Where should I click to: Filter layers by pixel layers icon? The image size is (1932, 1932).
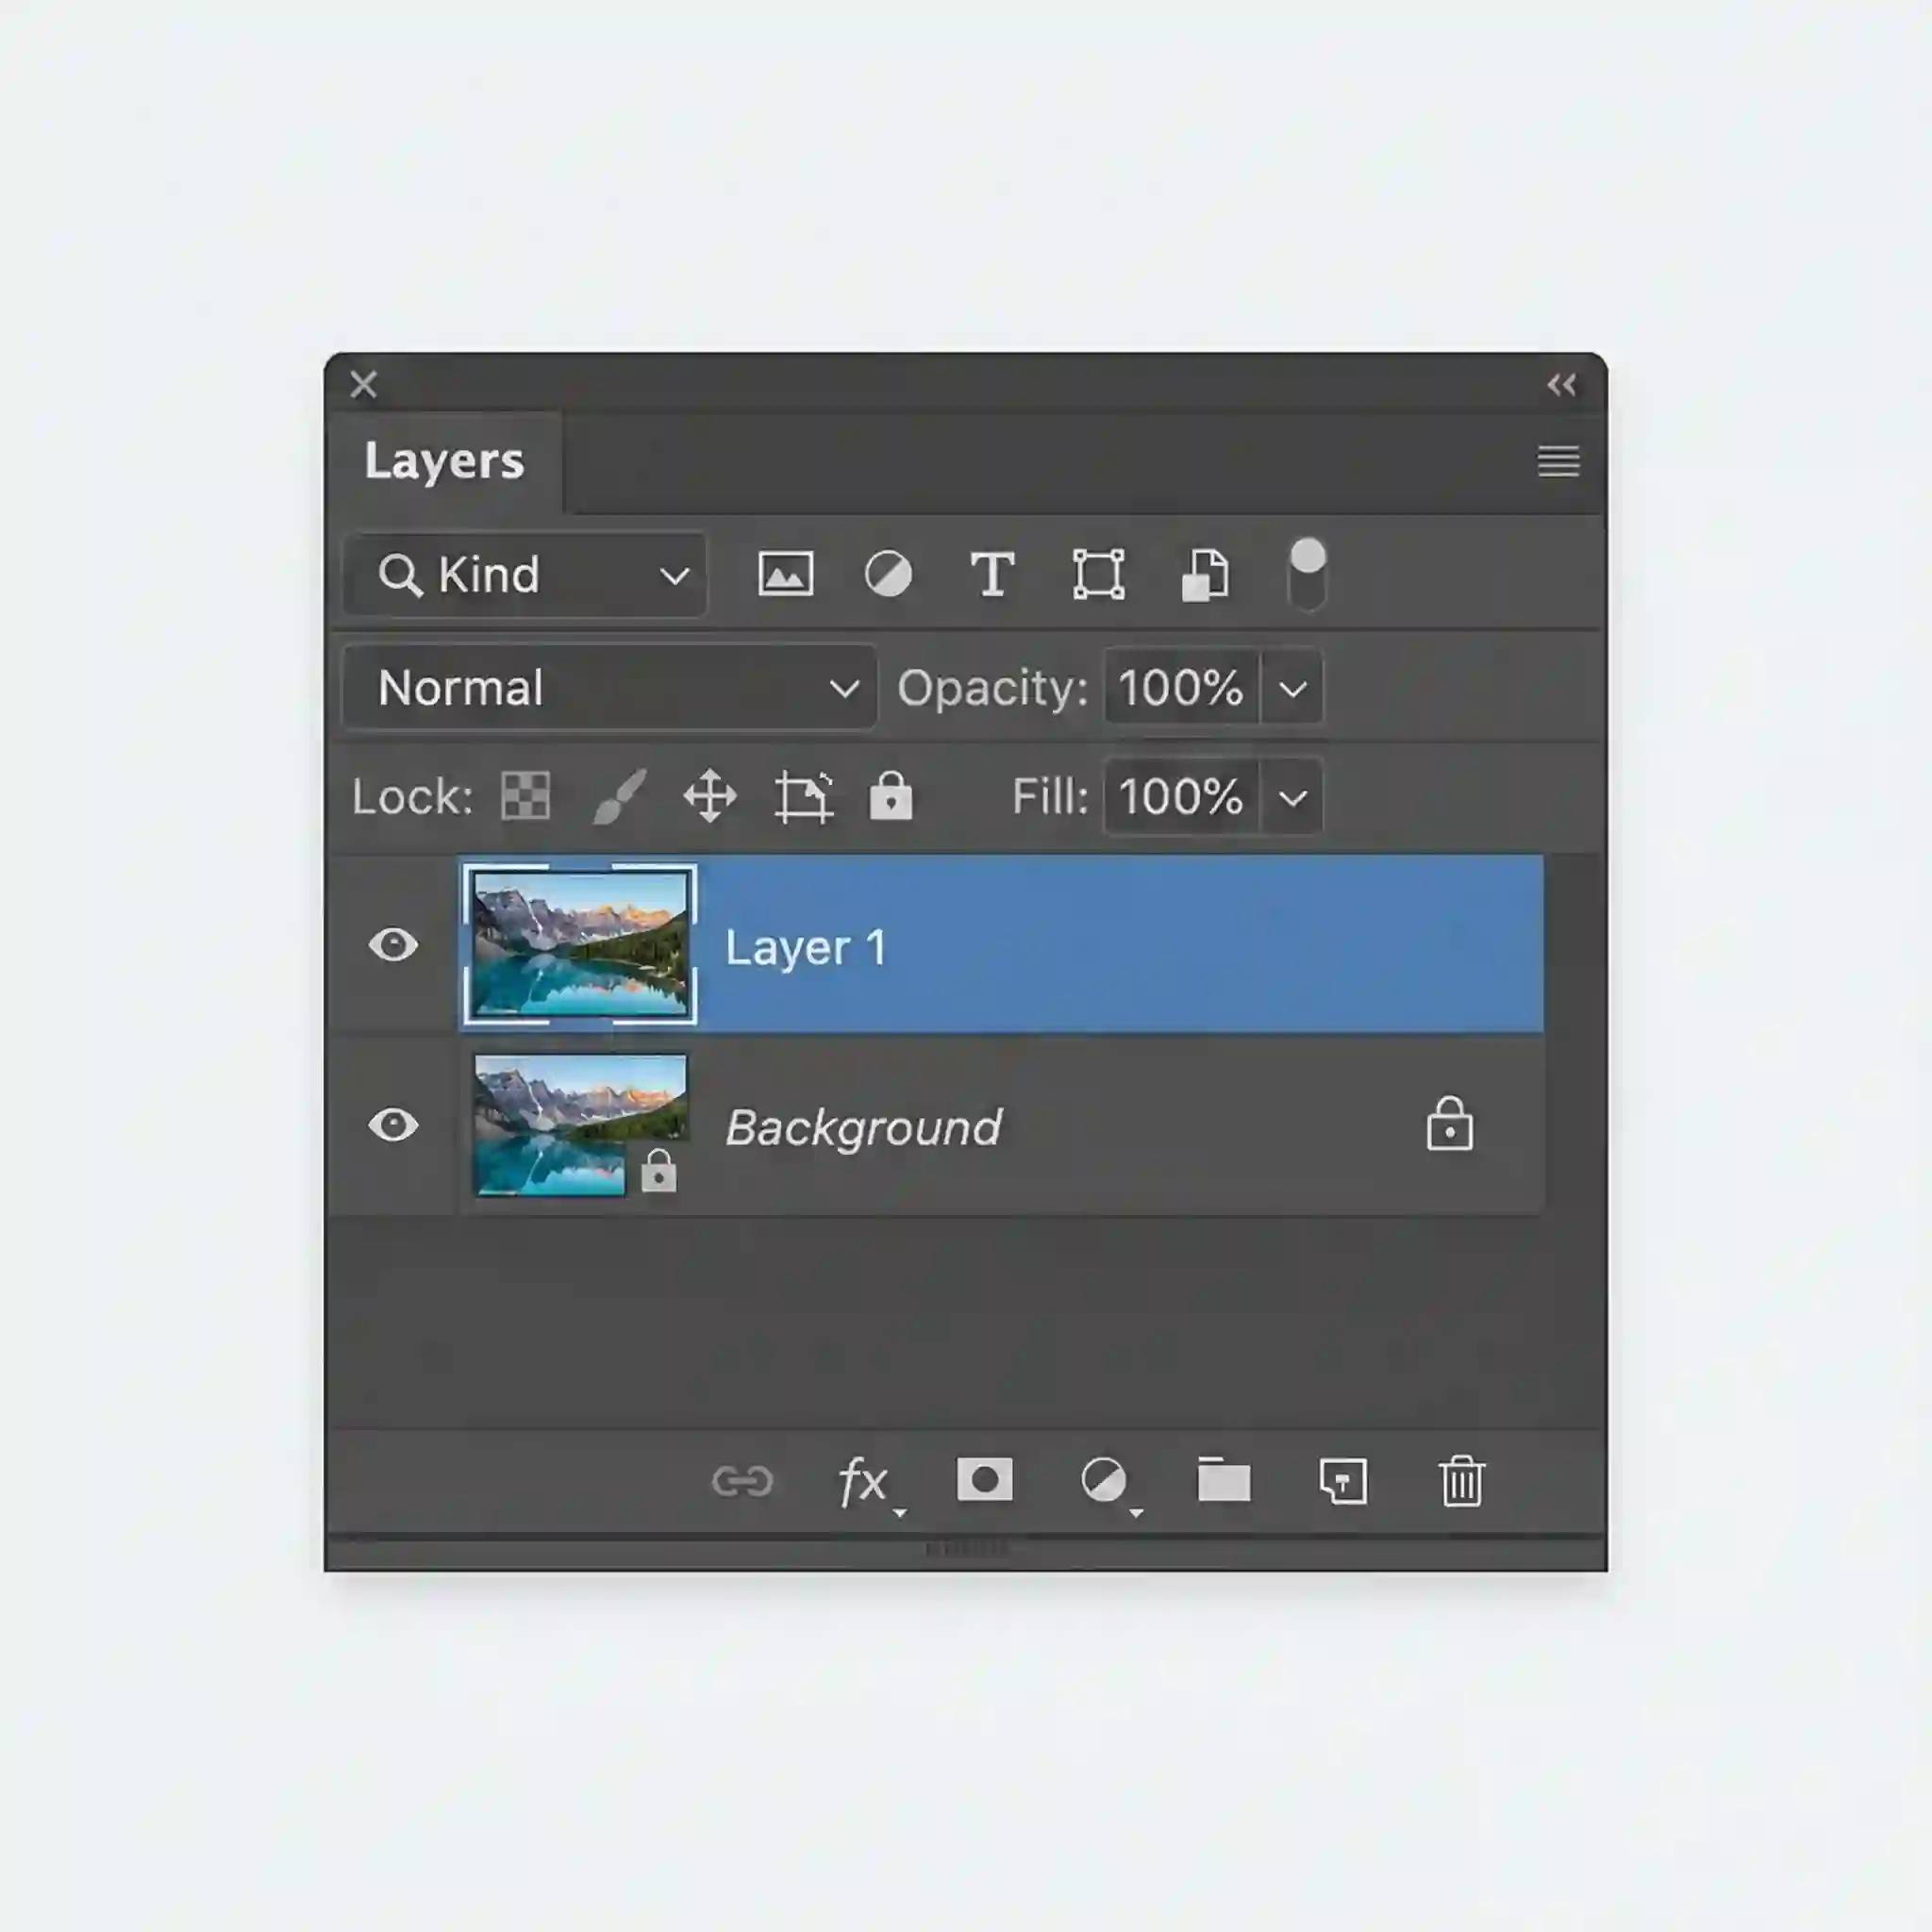pos(786,574)
